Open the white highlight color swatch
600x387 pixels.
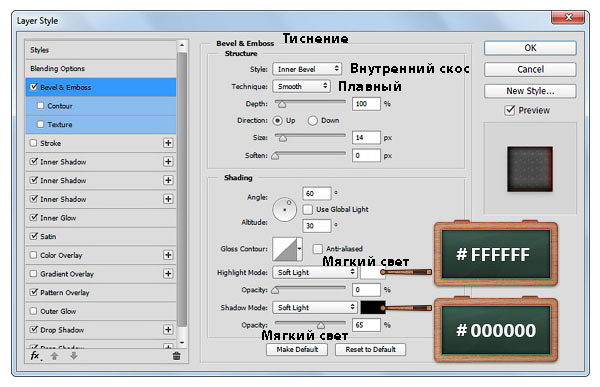tap(373, 272)
